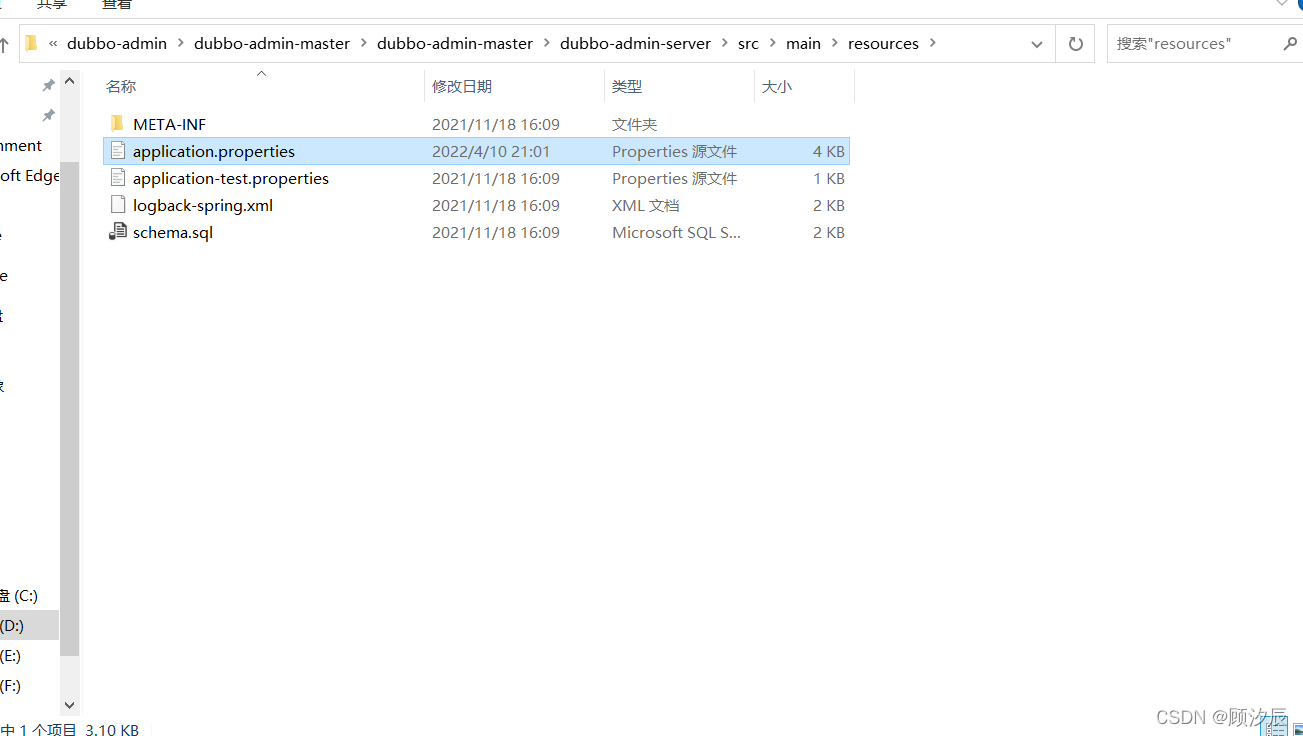Image resolution: width=1303 pixels, height=736 pixels.
Task: Go to dubbo-admin-server breadcrumb folder
Action: [635, 43]
